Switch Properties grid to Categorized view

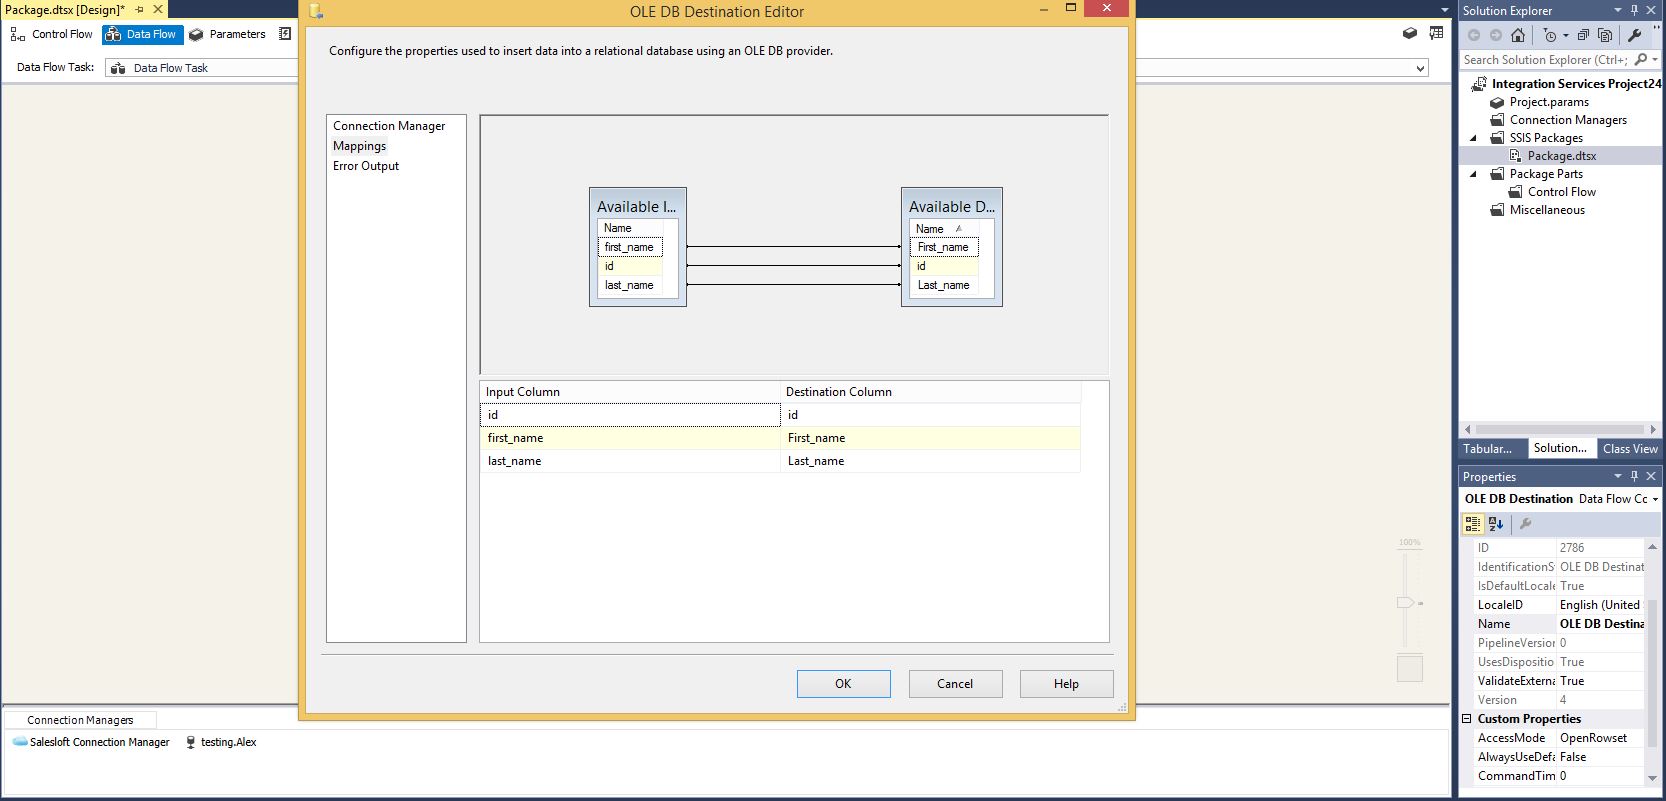coord(1473,523)
